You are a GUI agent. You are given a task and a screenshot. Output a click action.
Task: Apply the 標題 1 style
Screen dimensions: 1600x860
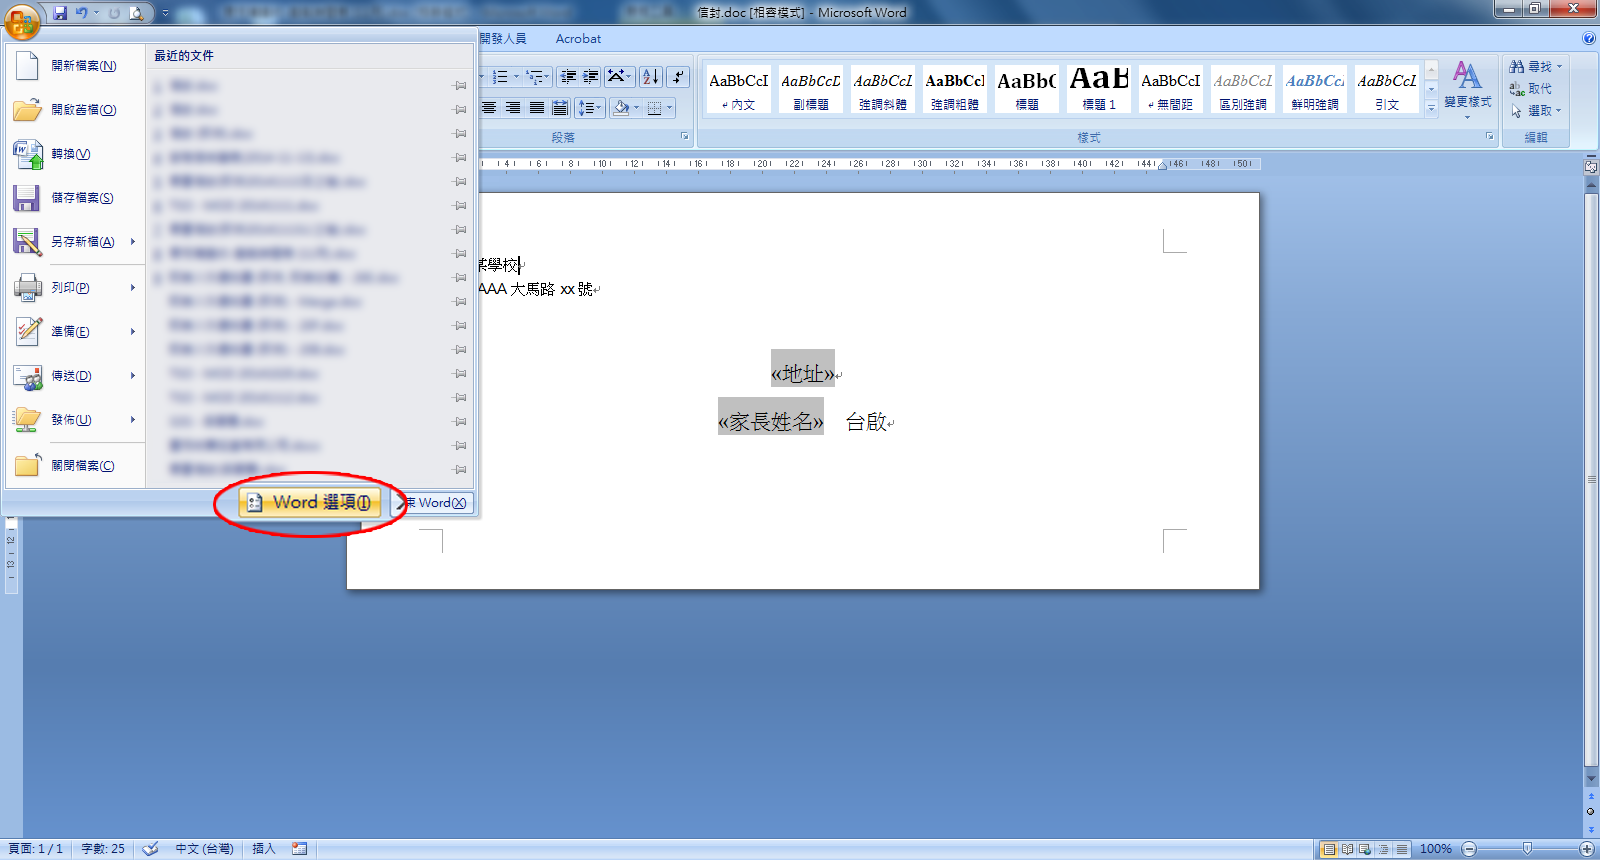tap(1099, 89)
